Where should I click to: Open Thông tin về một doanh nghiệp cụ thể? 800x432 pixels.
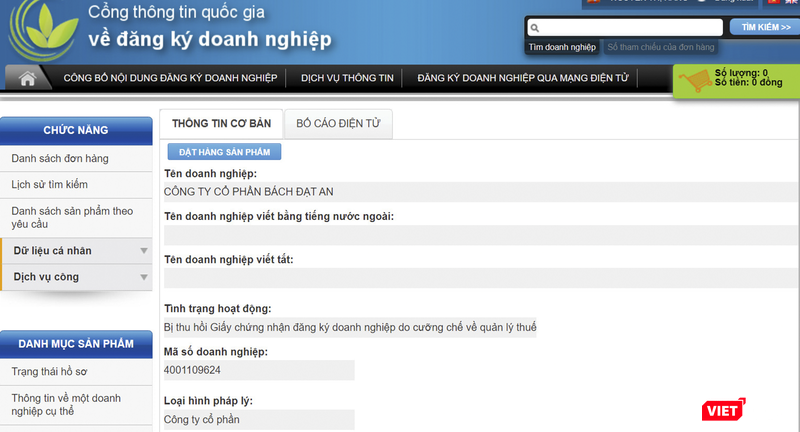pyautogui.click(x=66, y=404)
